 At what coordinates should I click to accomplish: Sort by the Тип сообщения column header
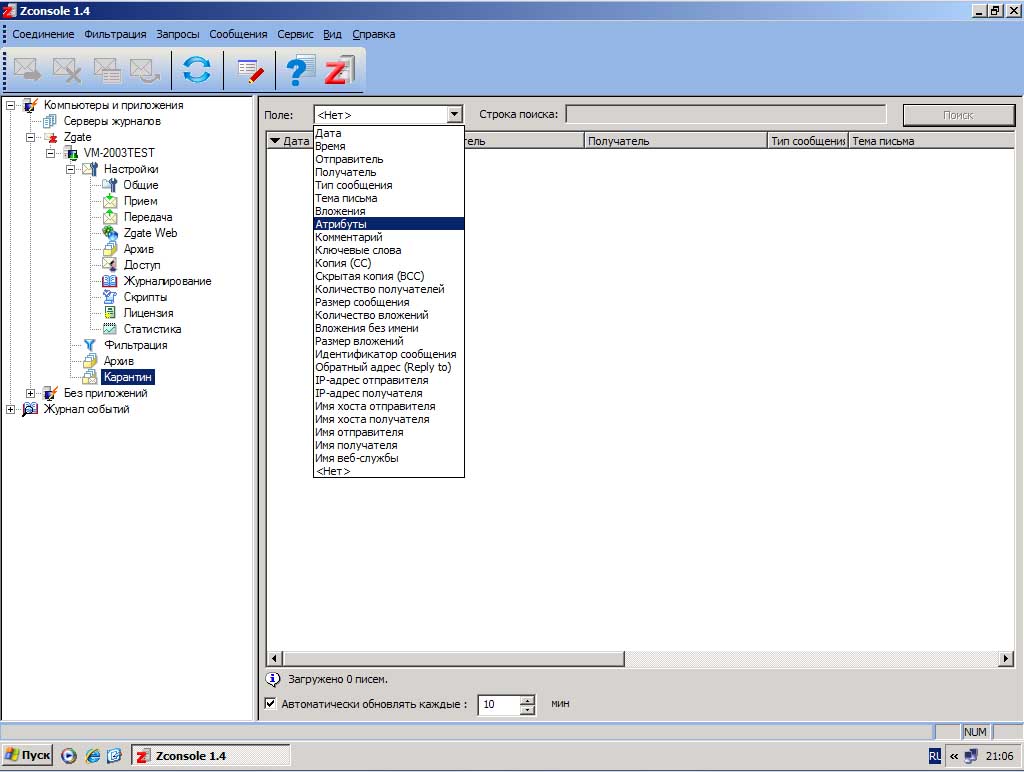(808, 140)
